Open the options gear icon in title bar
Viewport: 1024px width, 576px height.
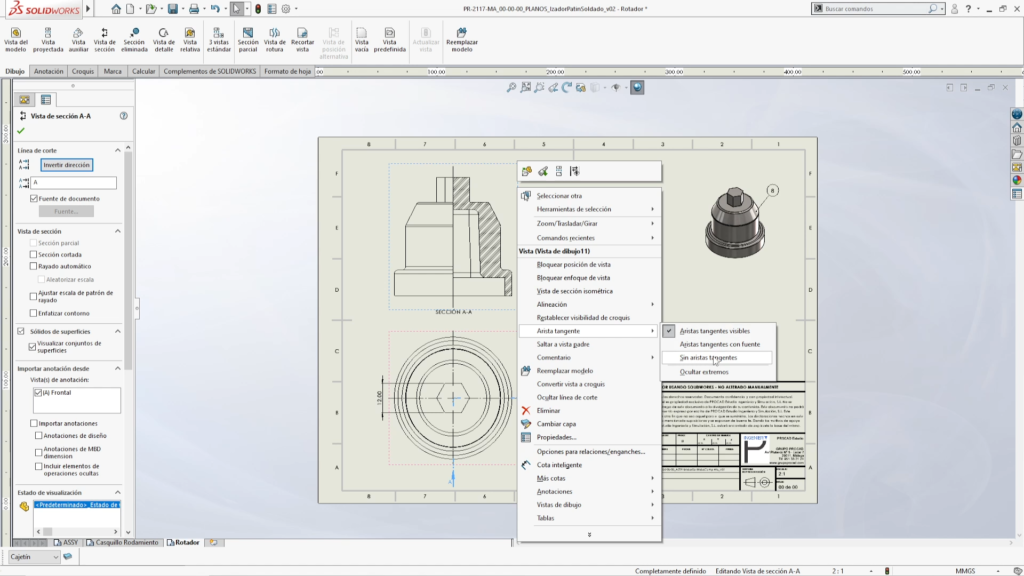click(x=285, y=9)
